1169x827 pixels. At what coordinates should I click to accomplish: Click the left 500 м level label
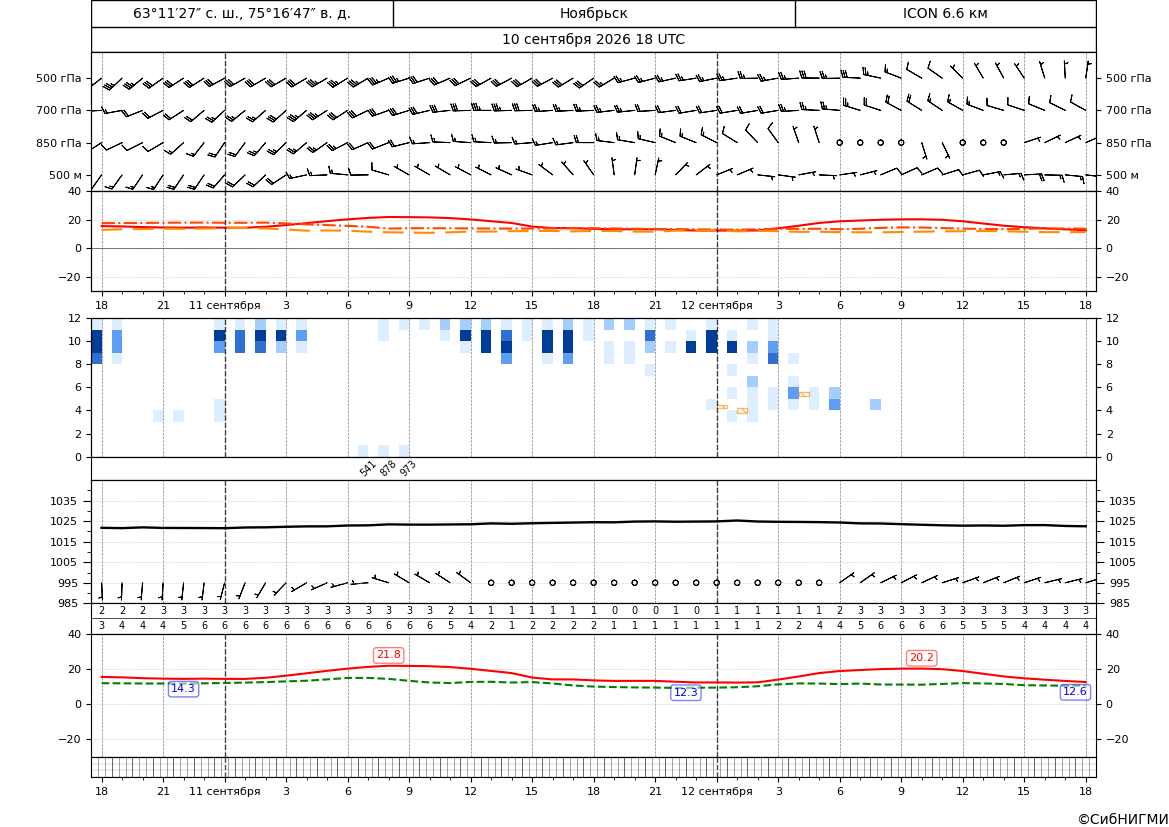[66, 175]
